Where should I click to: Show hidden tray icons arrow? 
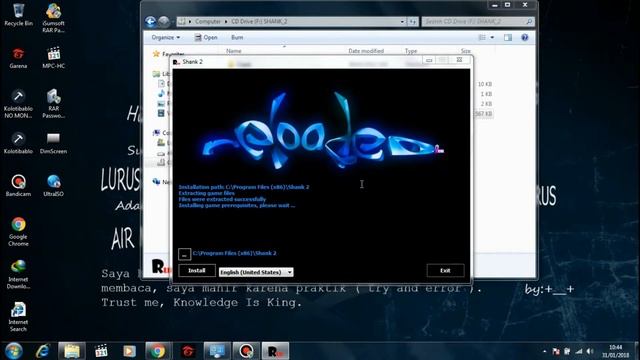click(544, 351)
